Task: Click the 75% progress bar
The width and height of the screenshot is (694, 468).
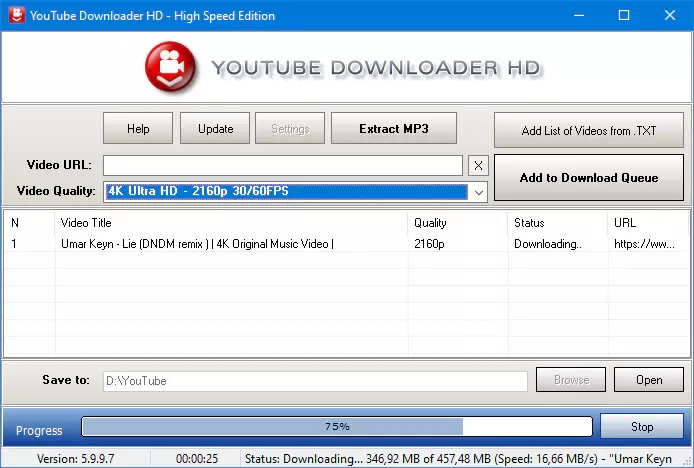Action: [336, 427]
